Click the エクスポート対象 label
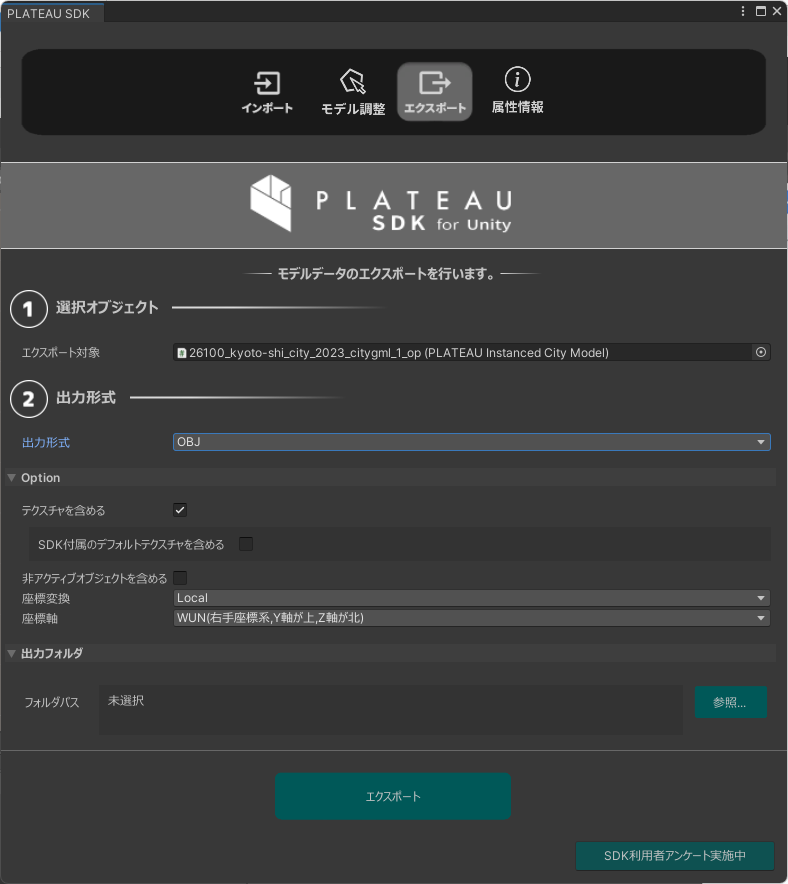The image size is (788, 884). tap(61, 353)
